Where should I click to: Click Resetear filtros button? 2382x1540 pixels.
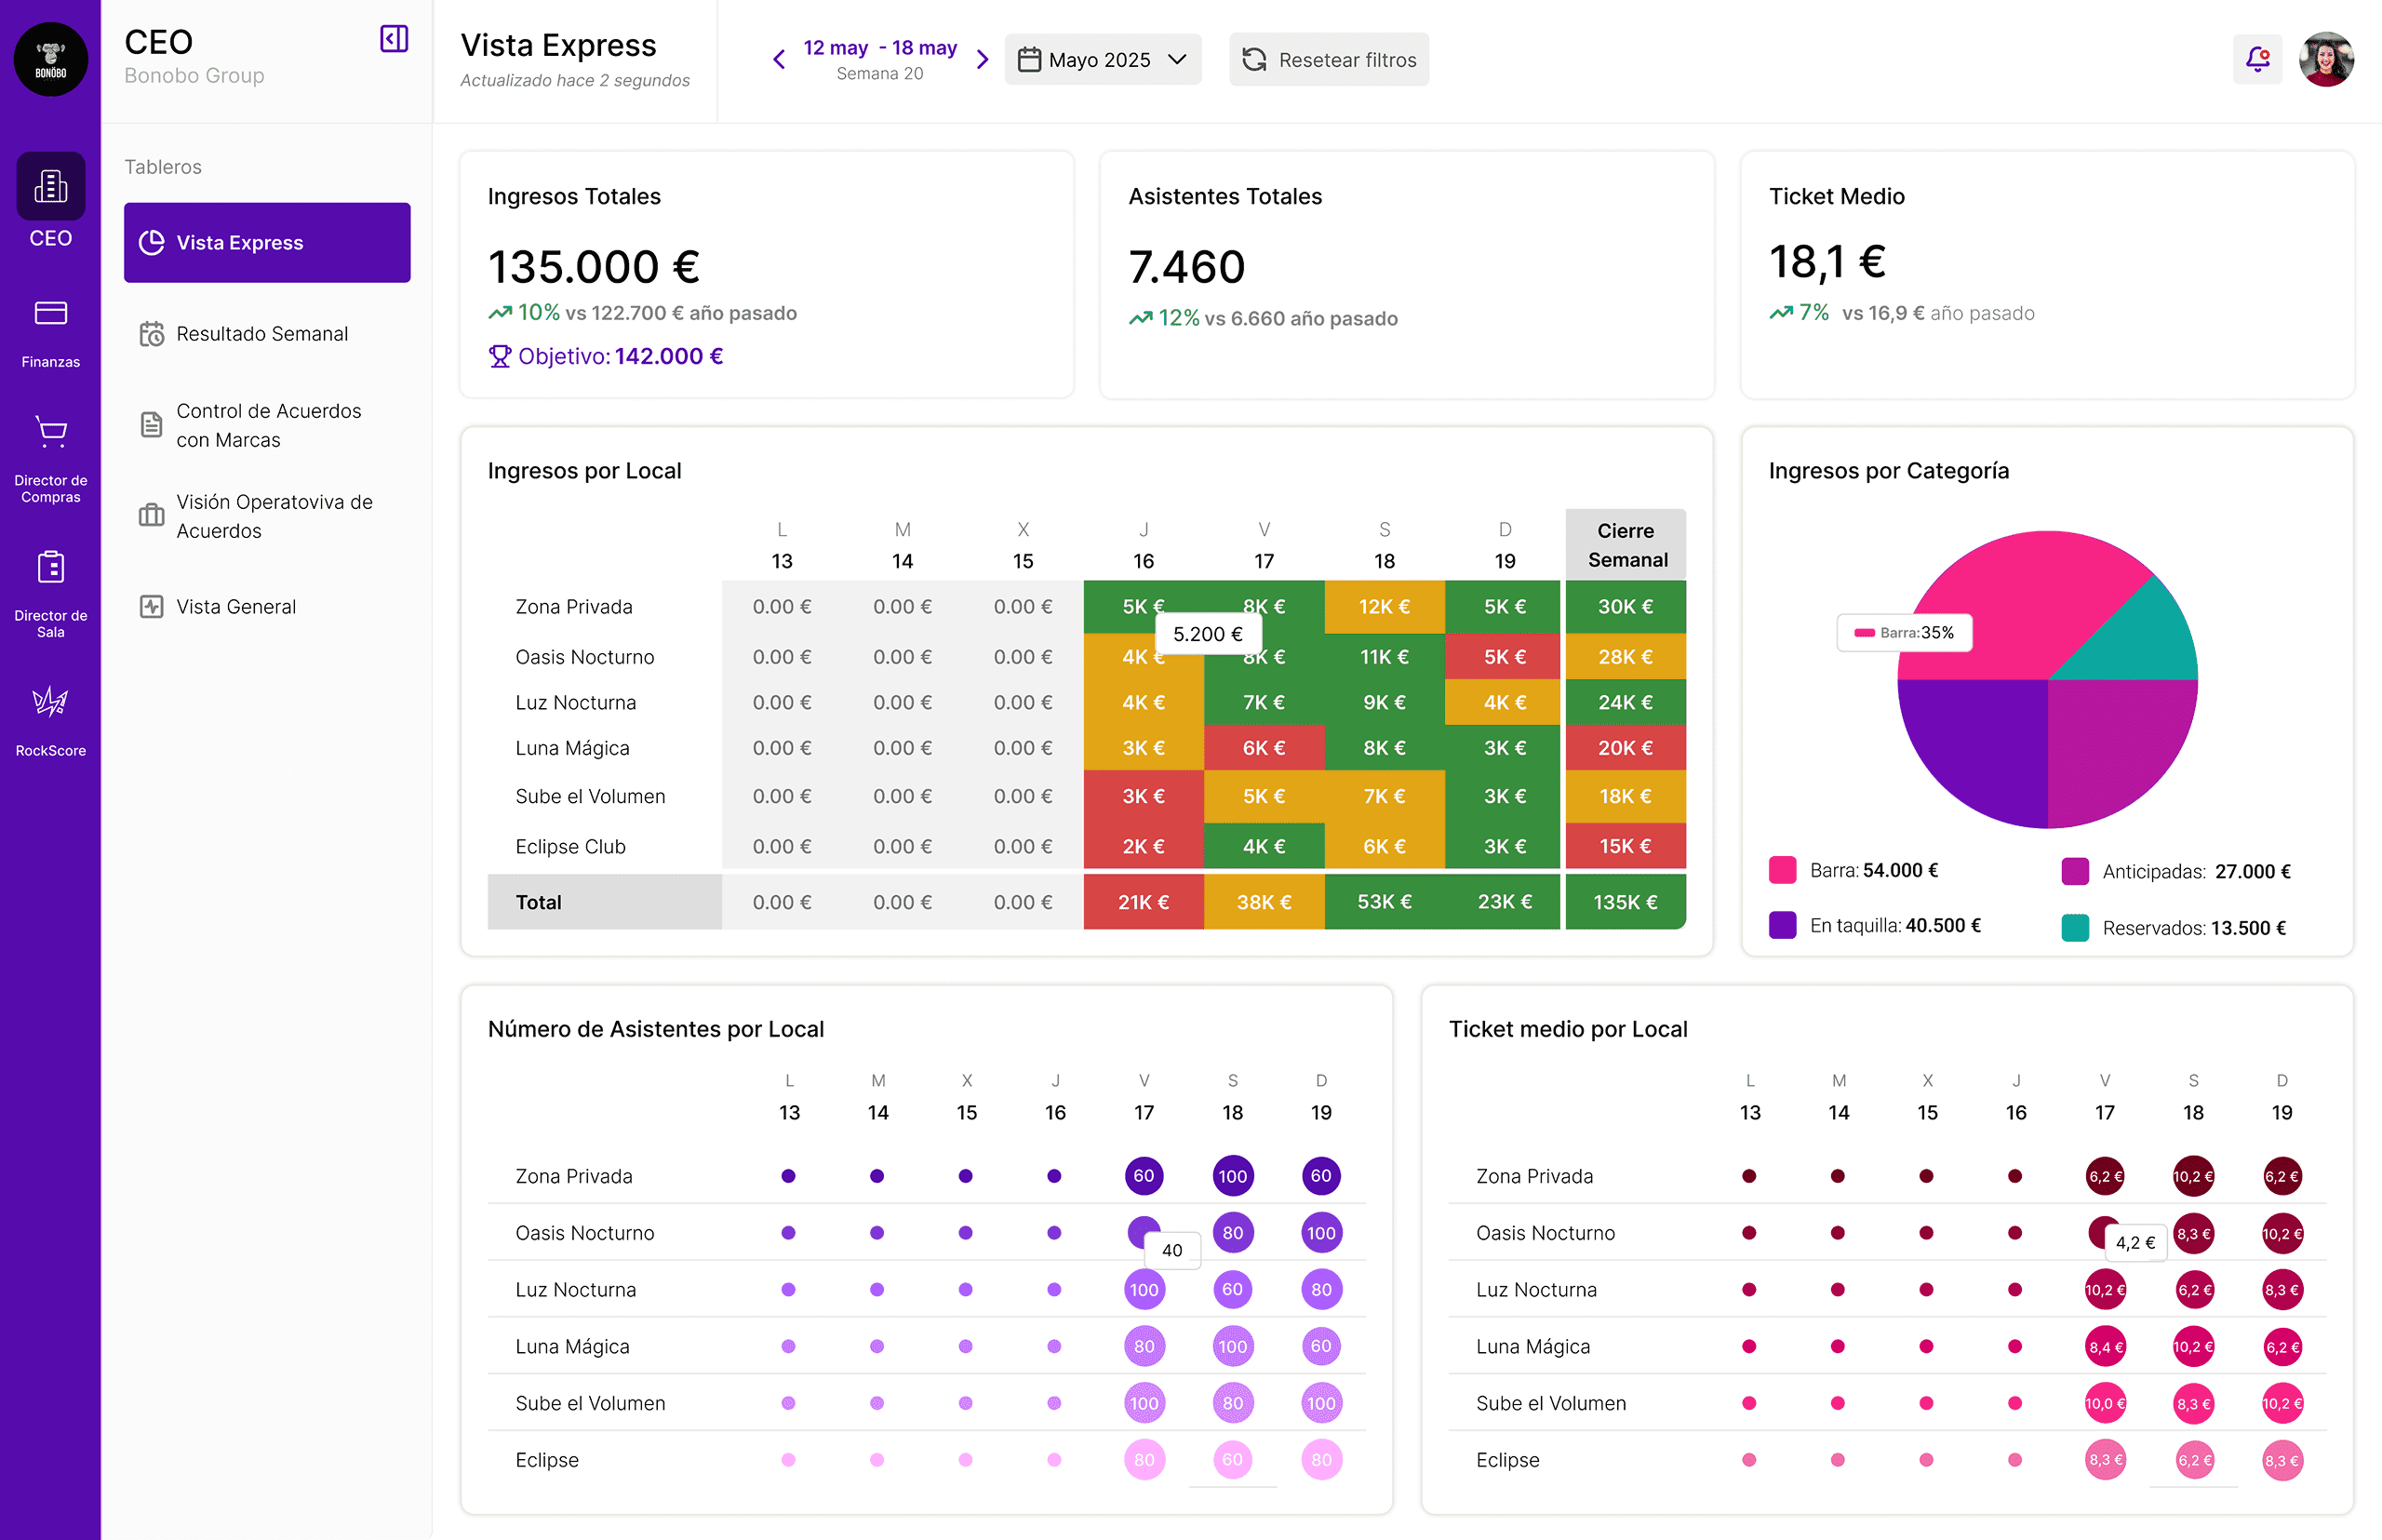point(1328,59)
